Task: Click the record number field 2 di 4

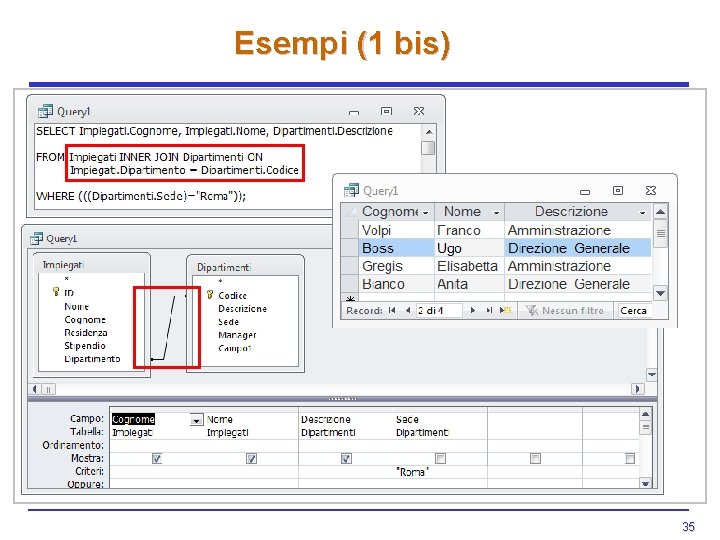Action: pos(439,310)
